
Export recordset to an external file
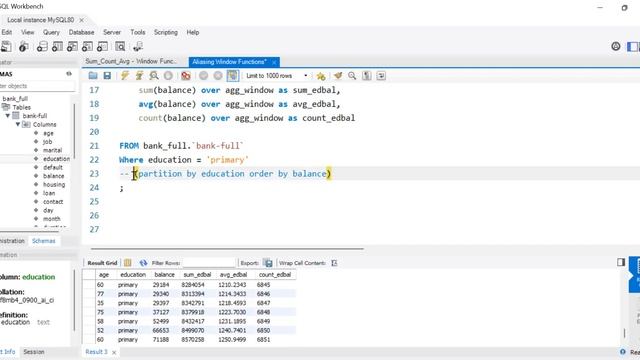click(x=268, y=263)
